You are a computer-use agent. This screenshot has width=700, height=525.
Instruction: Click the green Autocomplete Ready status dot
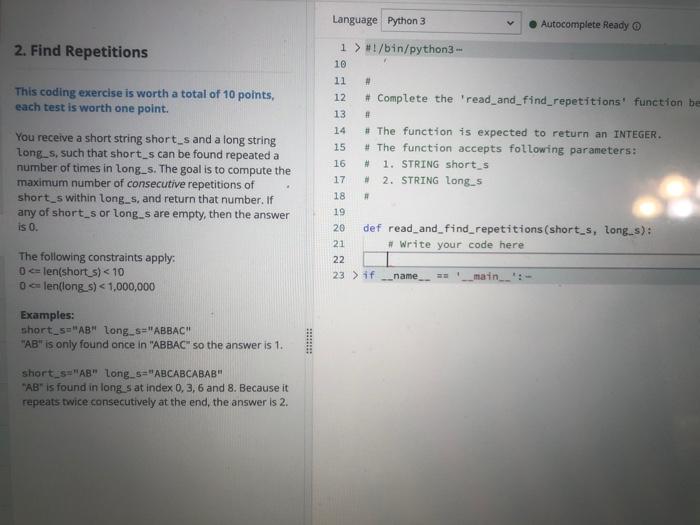[x=533, y=24]
